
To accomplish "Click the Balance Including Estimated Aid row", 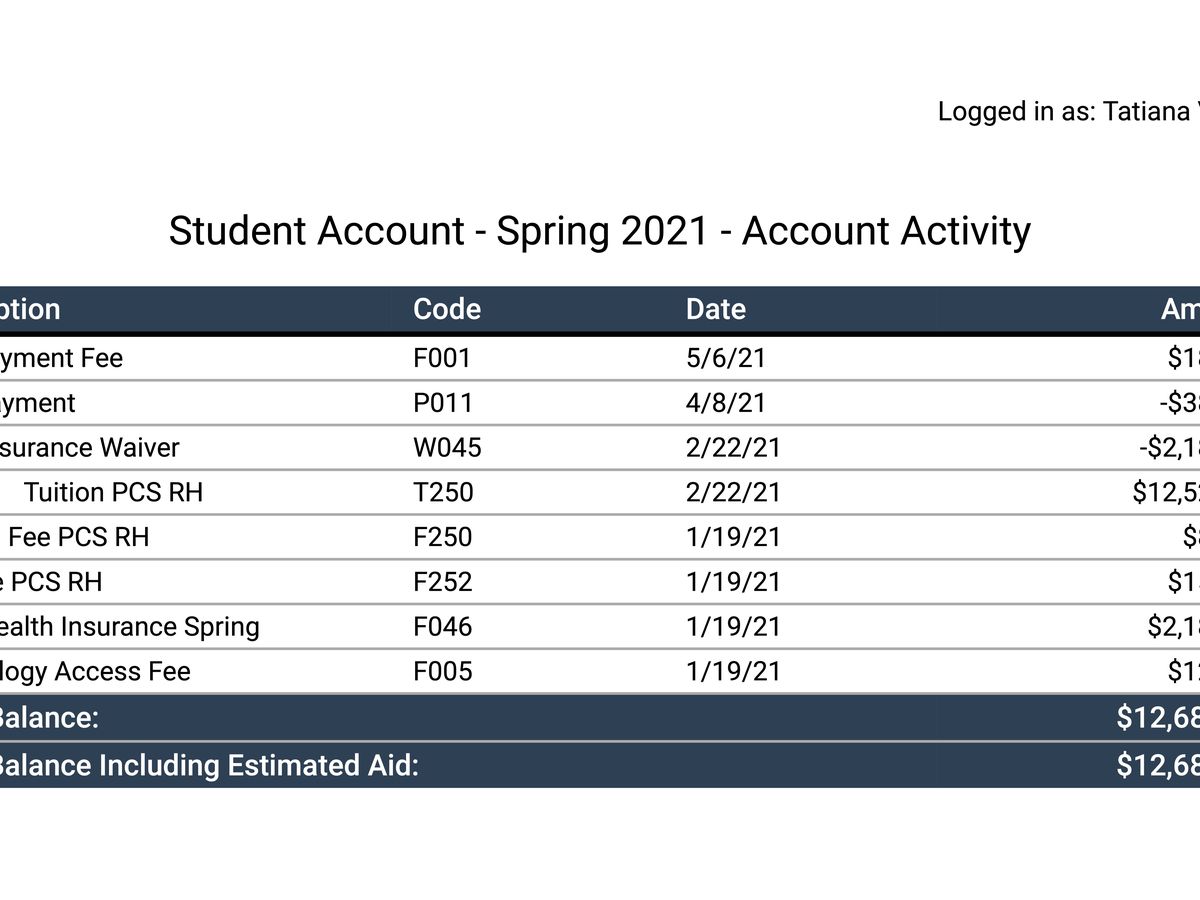I will click(206, 765).
